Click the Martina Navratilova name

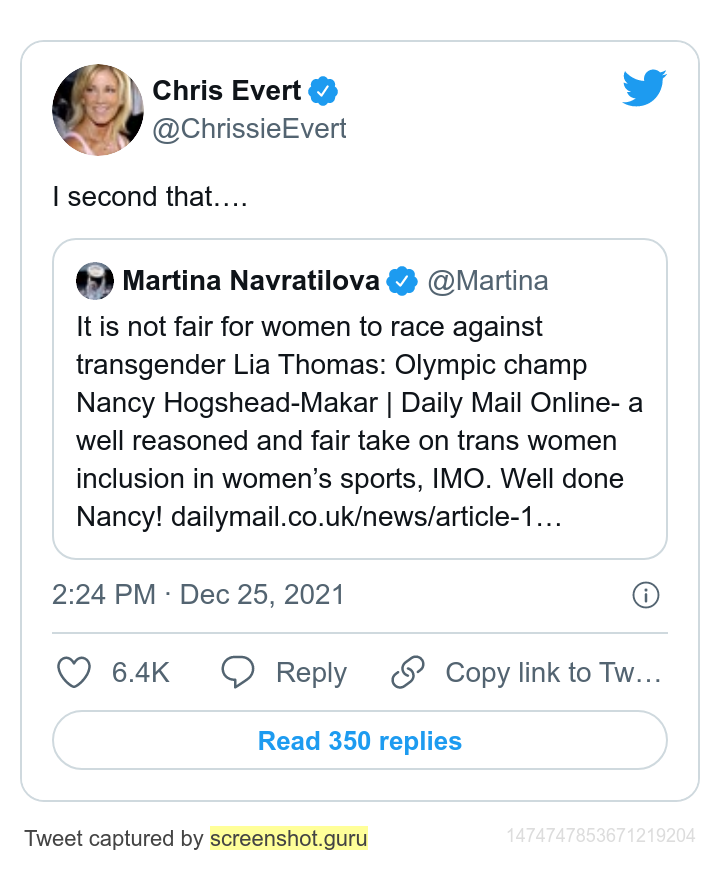251,281
